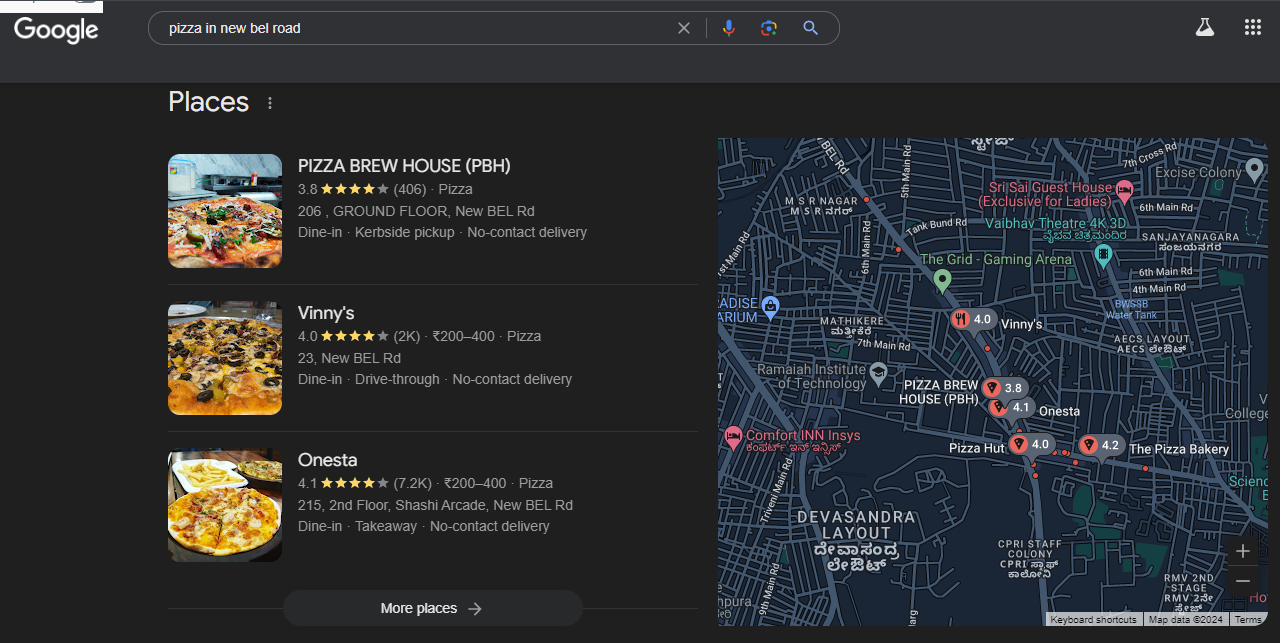1280x643 pixels.
Task: Select The Pizza Bakery 4.2 map pin
Action: [x=1100, y=445]
